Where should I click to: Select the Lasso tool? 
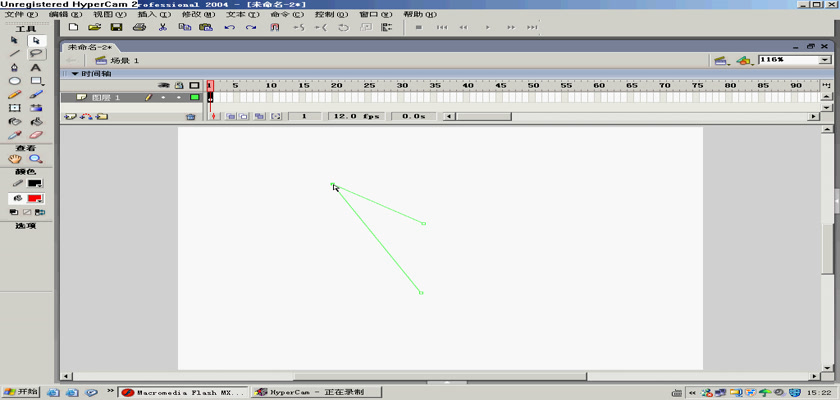36,54
